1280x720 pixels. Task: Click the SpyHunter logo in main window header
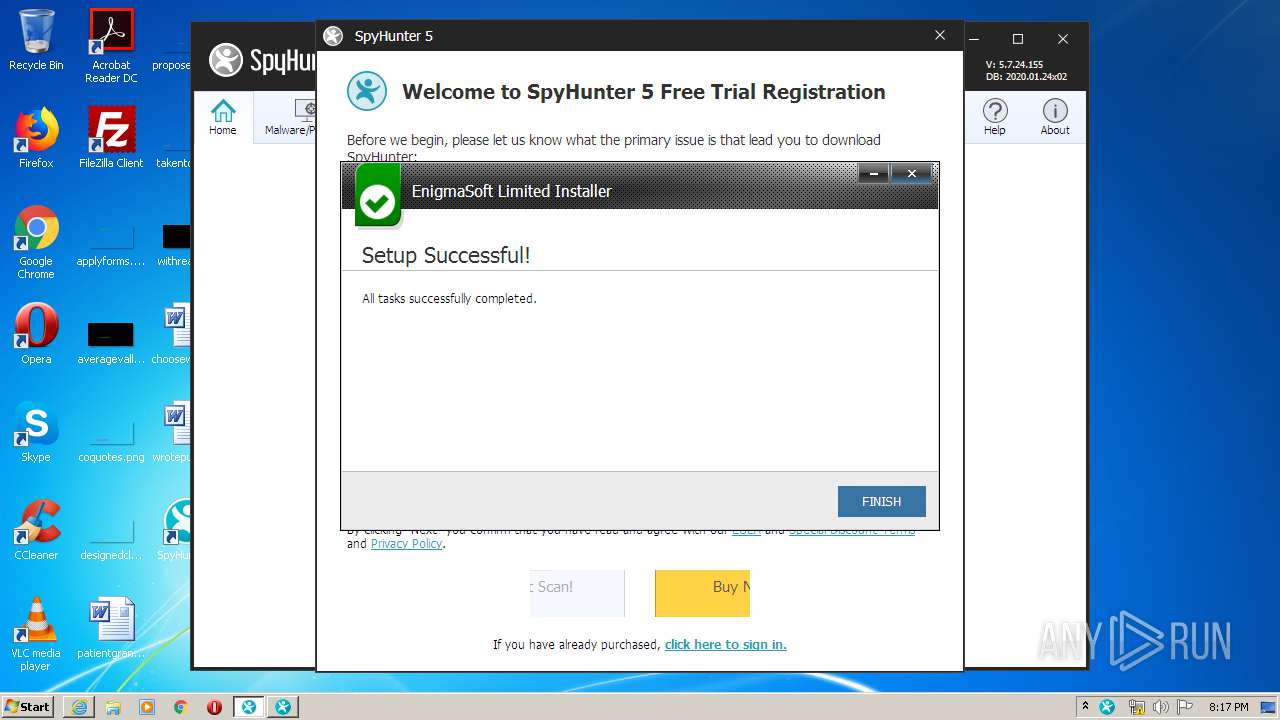pos(262,60)
